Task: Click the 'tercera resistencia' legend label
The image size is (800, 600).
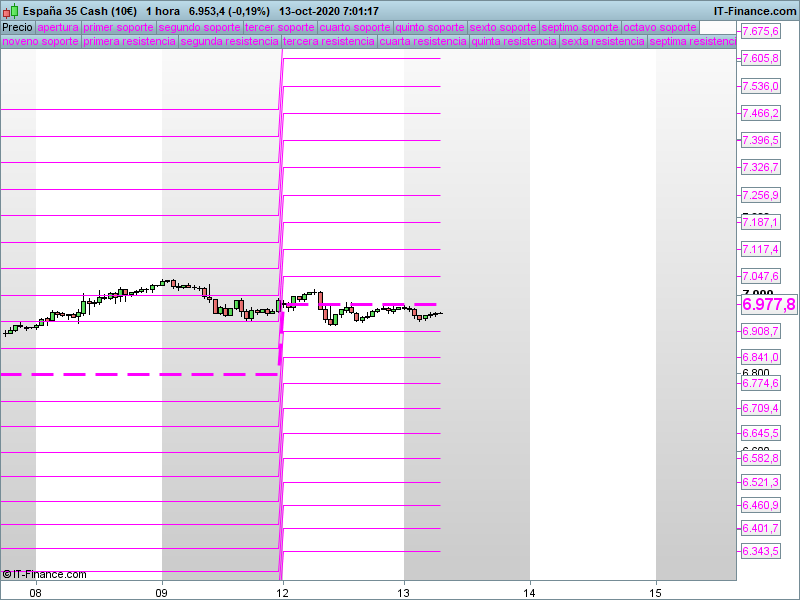Action: coord(328,42)
